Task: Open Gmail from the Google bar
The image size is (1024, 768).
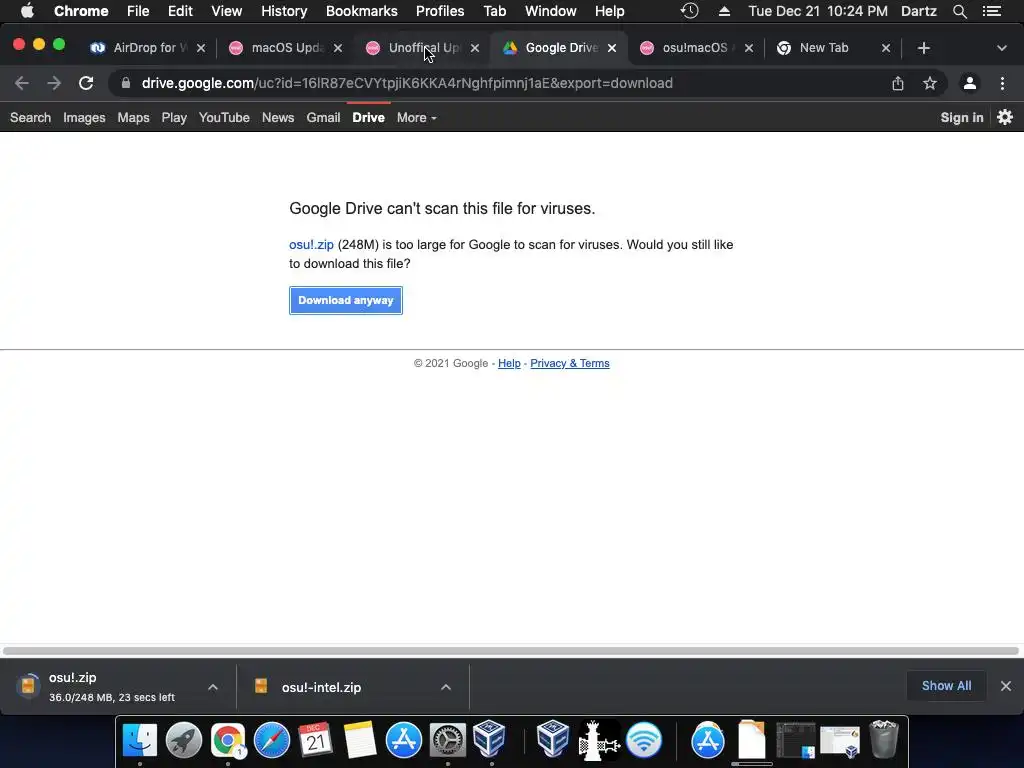Action: (x=323, y=118)
